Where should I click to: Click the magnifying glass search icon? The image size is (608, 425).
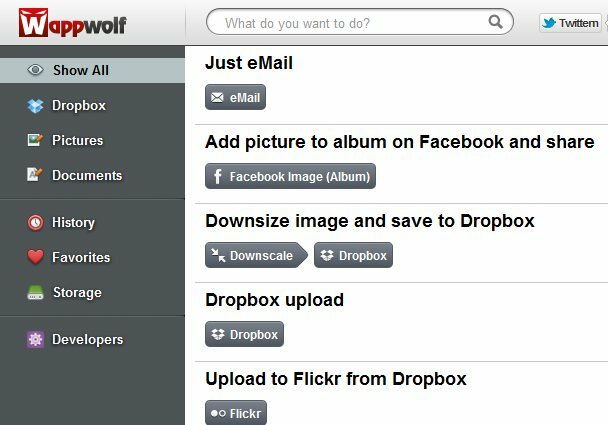point(496,22)
